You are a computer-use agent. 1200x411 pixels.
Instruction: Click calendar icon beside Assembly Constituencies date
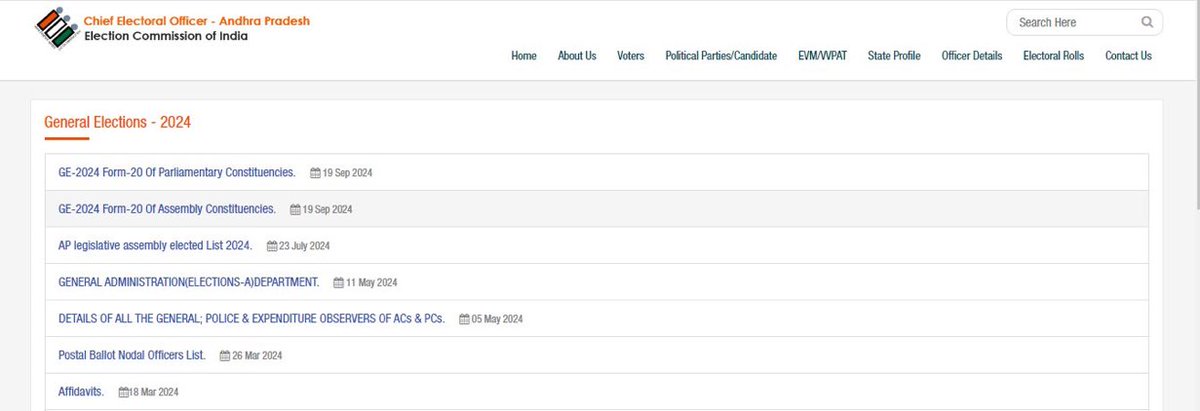(x=295, y=210)
